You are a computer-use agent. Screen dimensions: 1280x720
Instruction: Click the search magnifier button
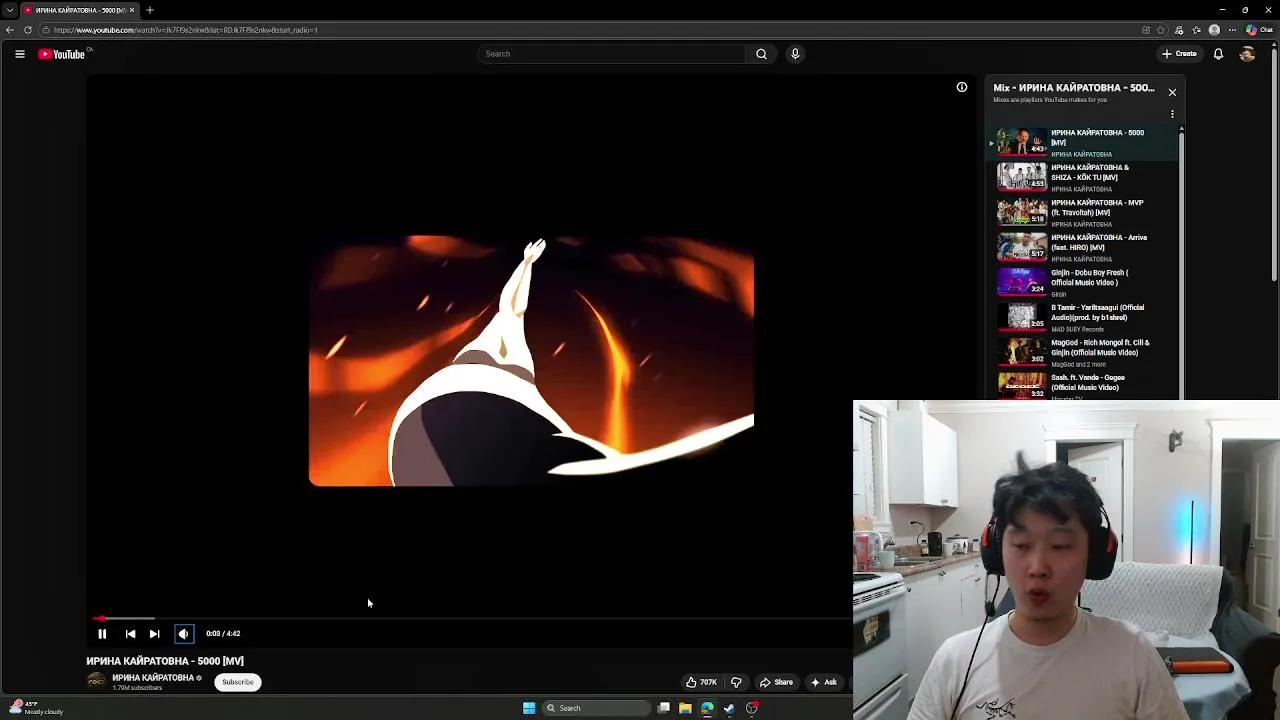[761, 54]
